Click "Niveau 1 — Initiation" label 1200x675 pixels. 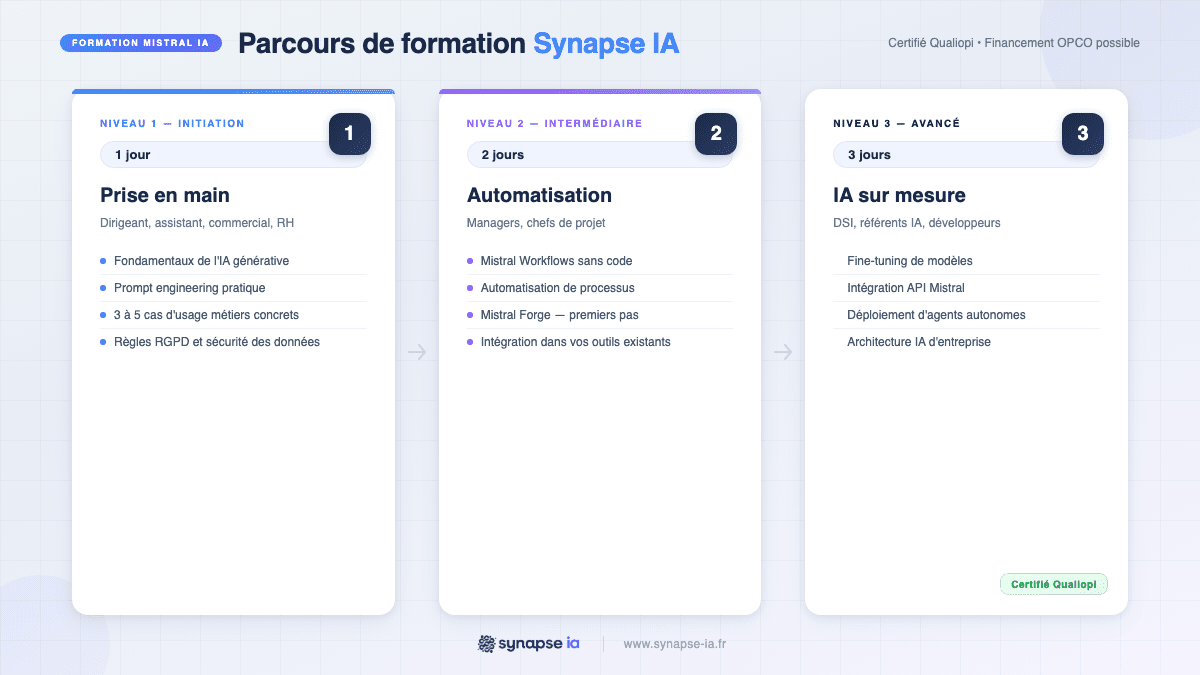[172, 124]
